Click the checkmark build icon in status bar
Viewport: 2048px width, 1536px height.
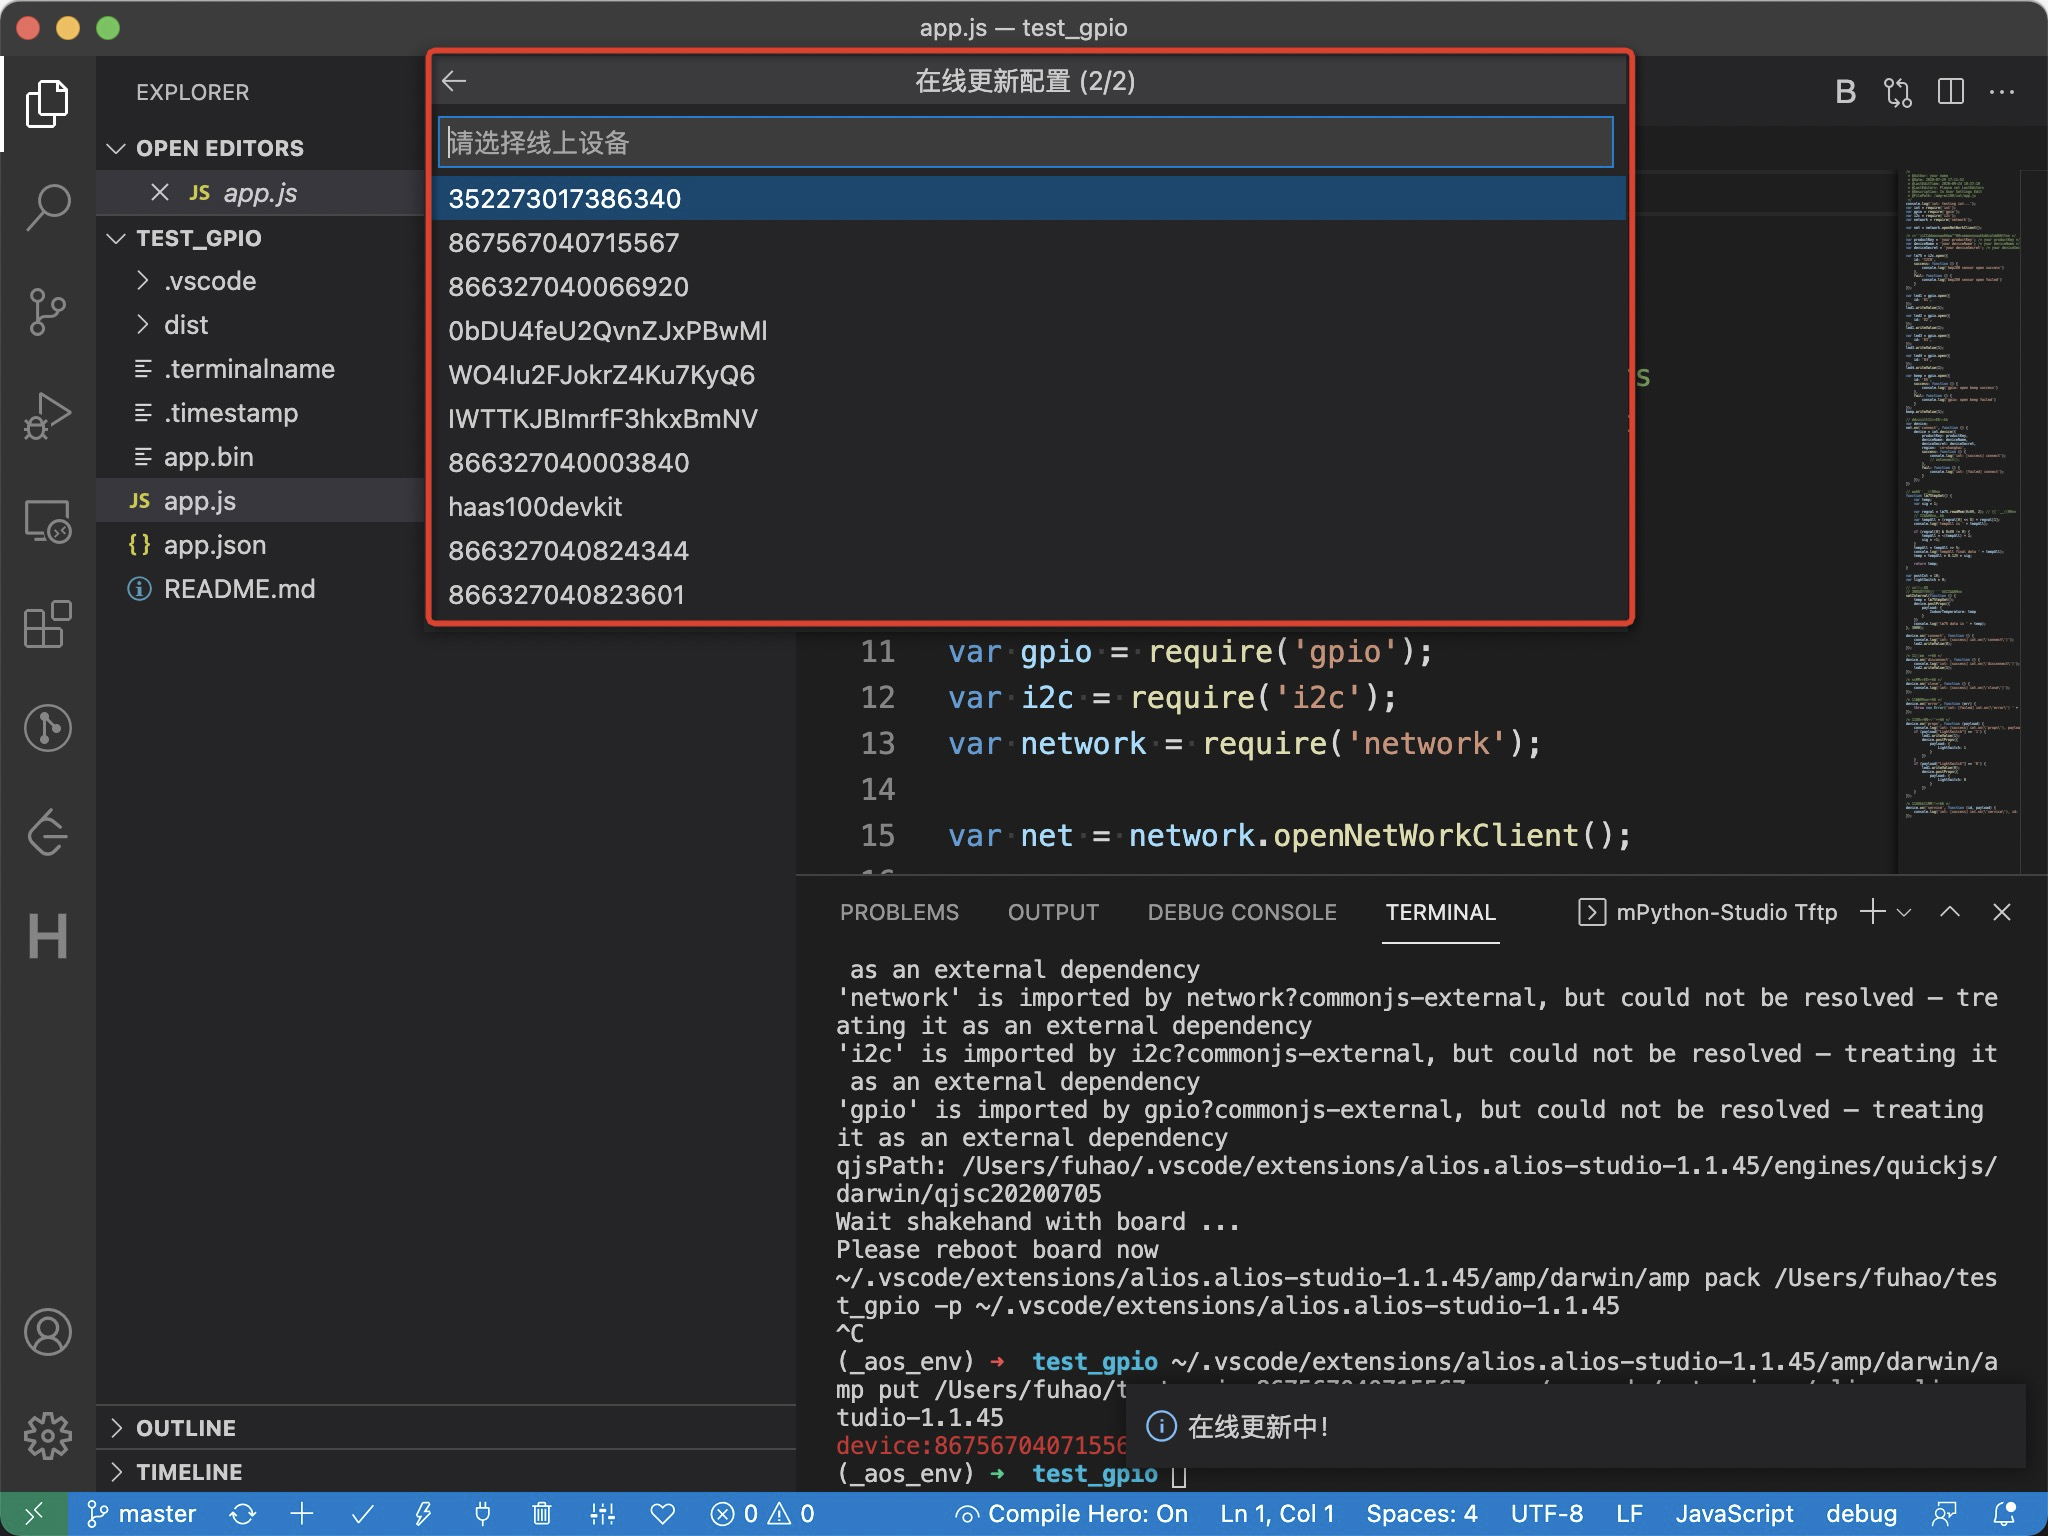362,1514
